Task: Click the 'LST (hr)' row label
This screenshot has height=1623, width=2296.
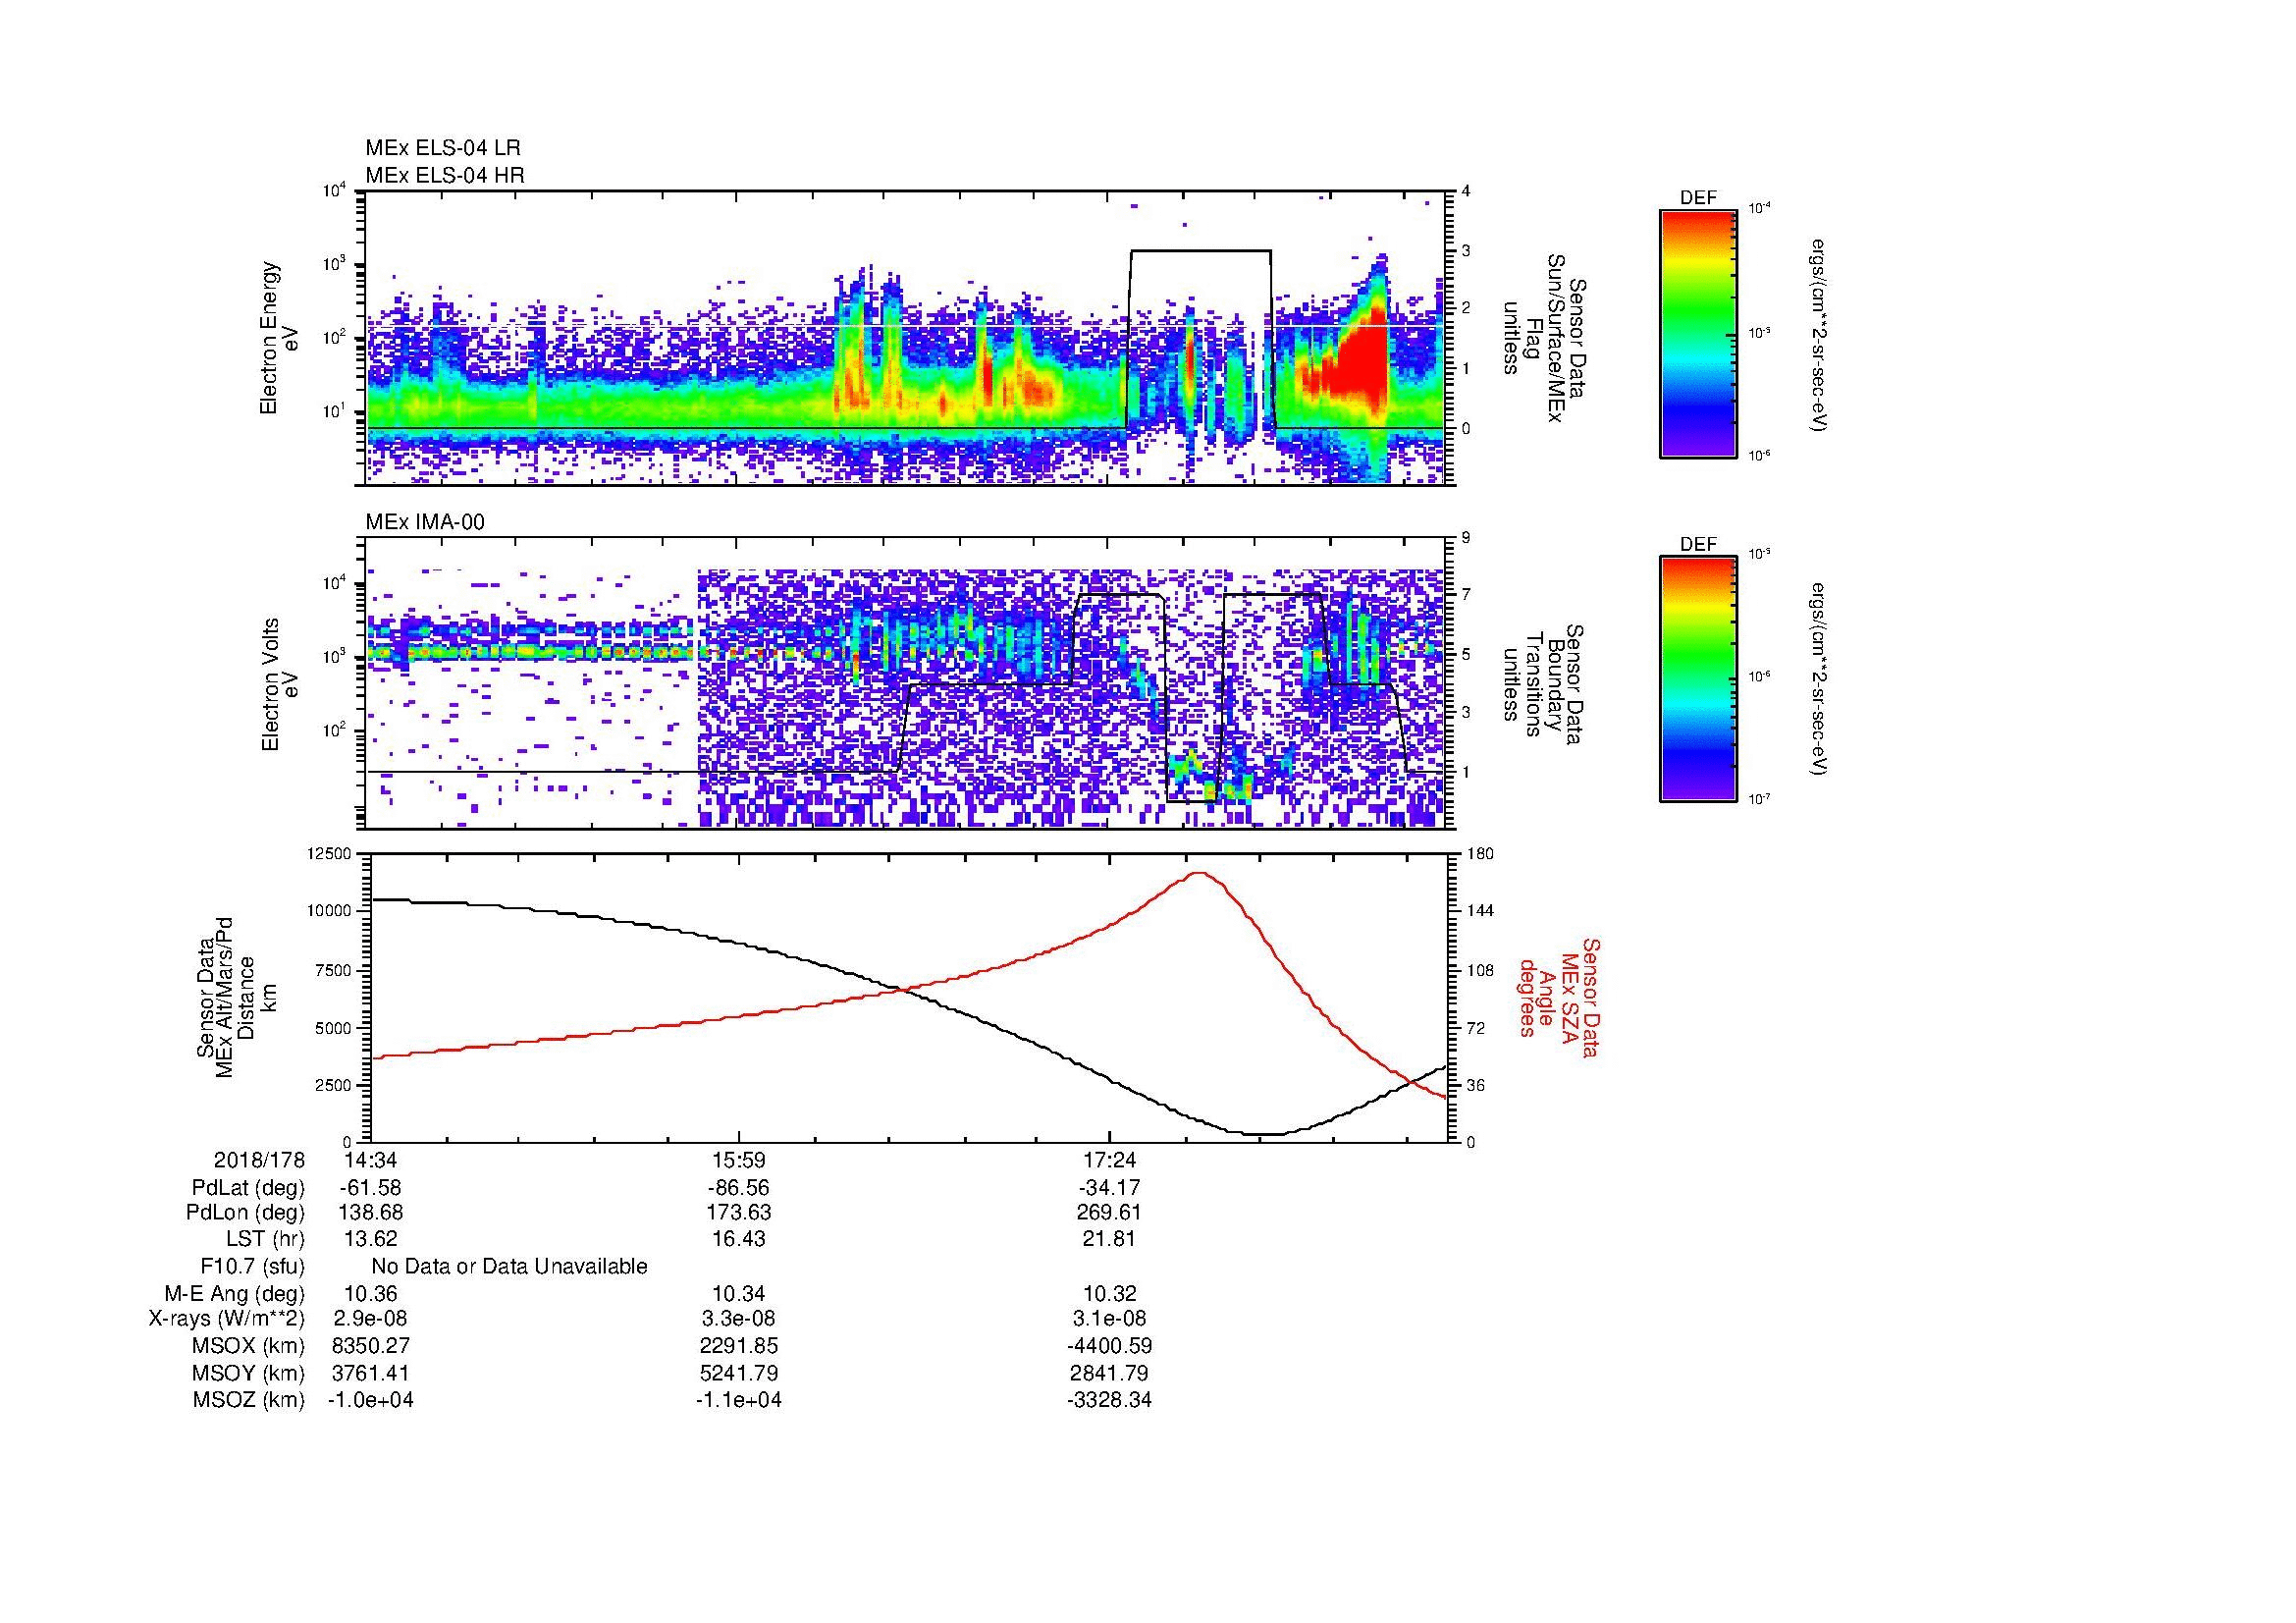Action: pyautogui.click(x=265, y=1239)
